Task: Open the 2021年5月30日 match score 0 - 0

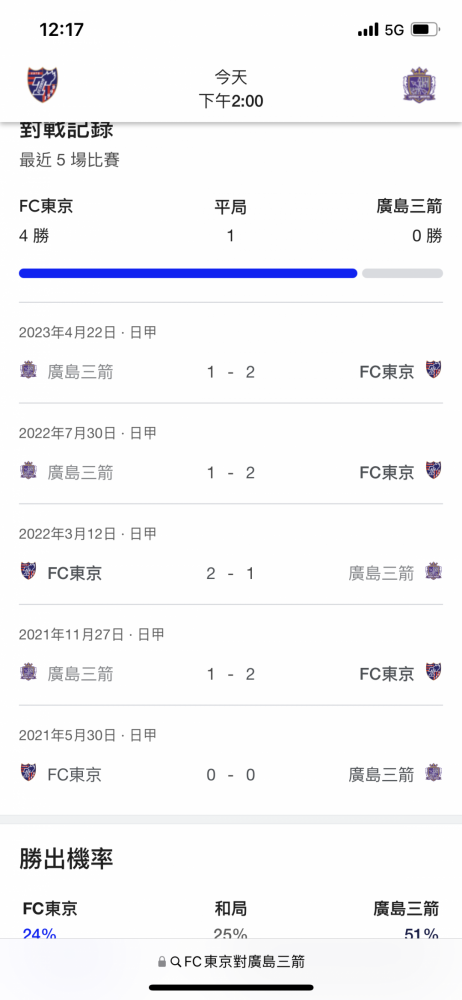Action: (x=230, y=775)
